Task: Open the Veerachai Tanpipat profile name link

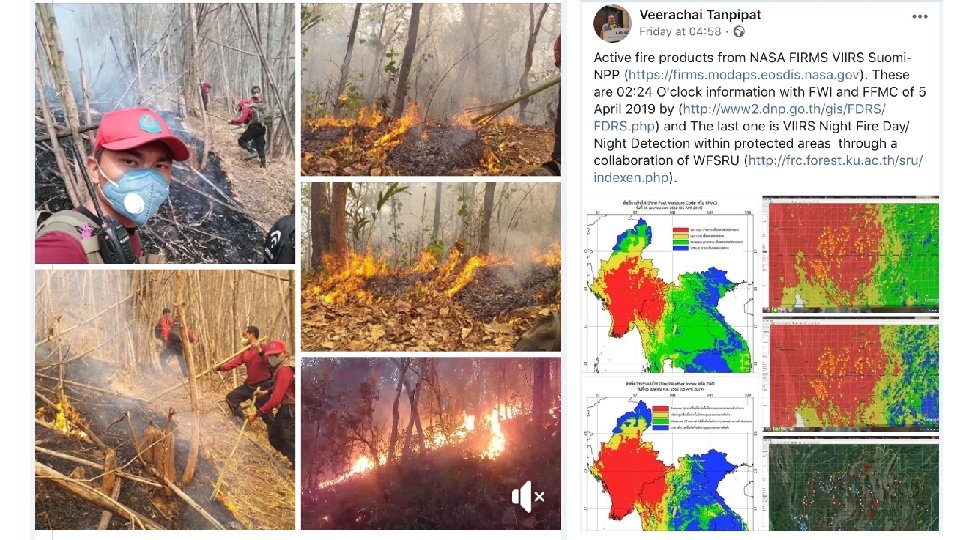Action: 700,15
